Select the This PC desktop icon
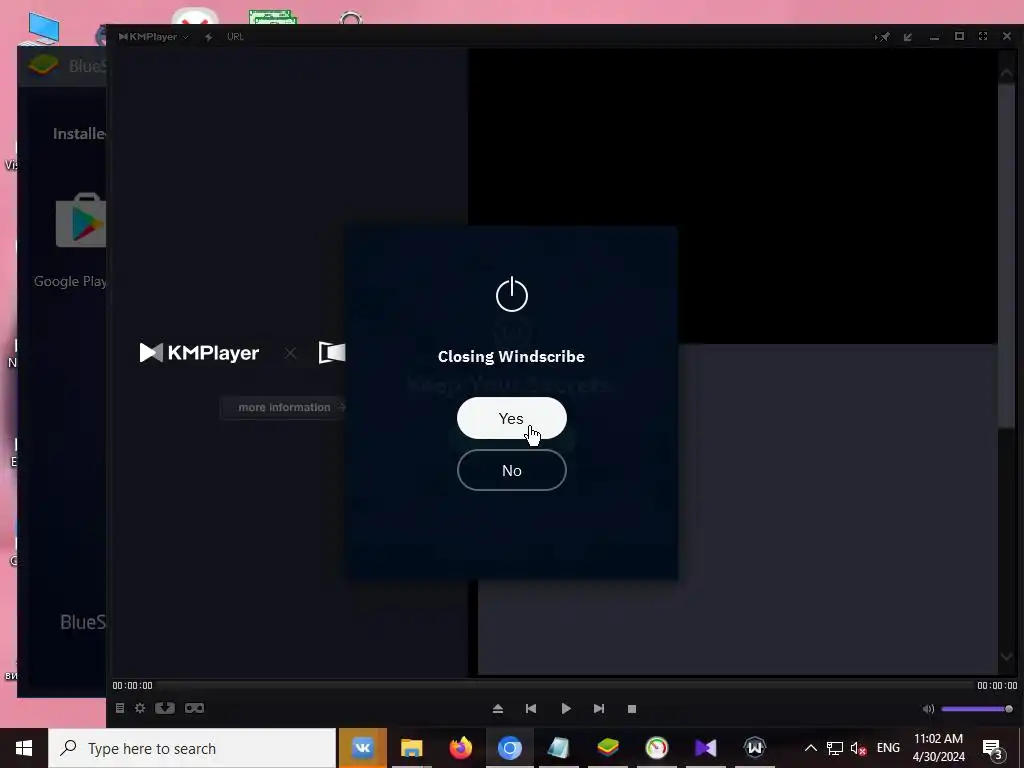 [x=43, y=29]
